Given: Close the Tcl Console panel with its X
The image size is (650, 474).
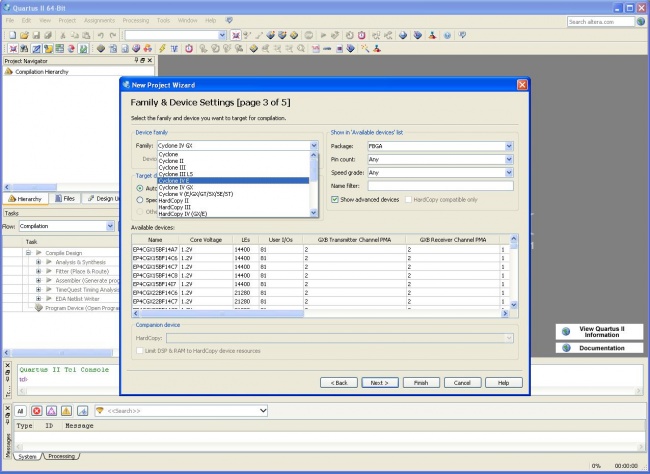Looking at the screenshot, I should click(7, 365).
